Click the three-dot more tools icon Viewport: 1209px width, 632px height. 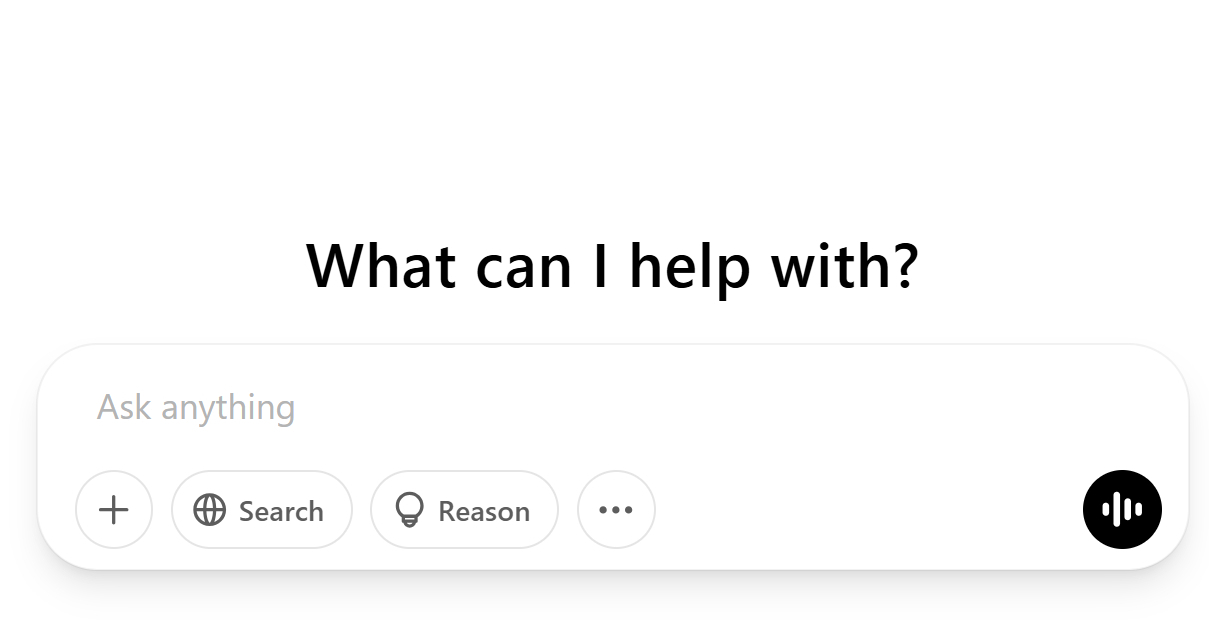point(616,510)
